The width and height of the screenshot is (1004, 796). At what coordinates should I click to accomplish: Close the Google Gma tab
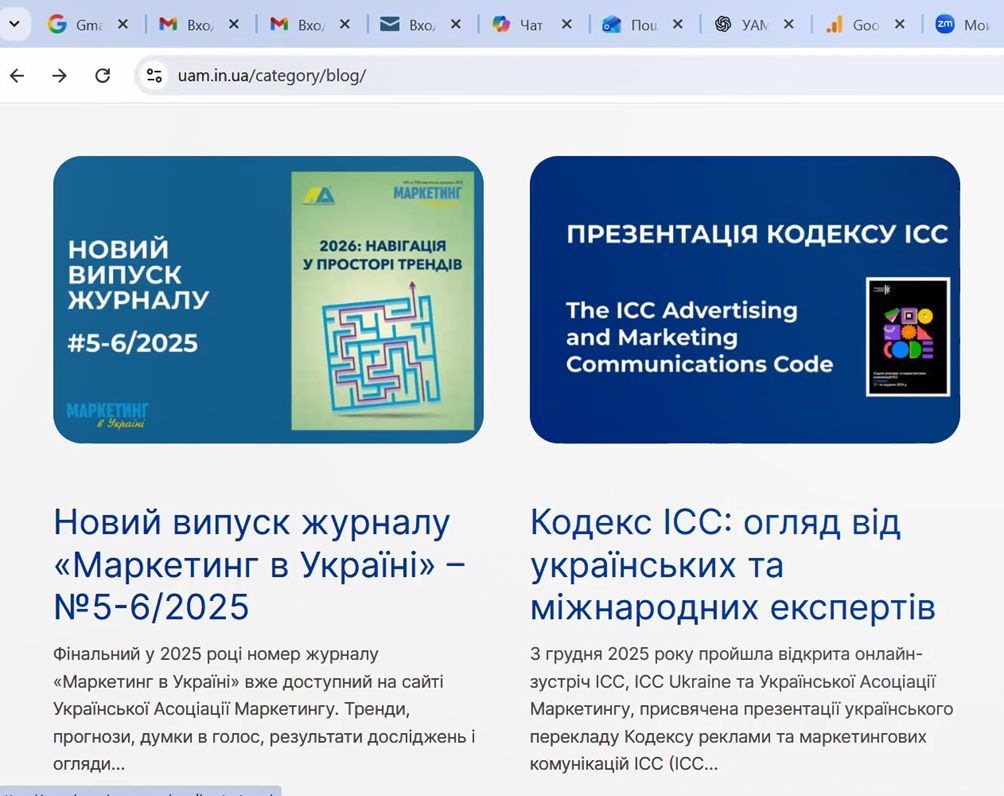[123, 24]
